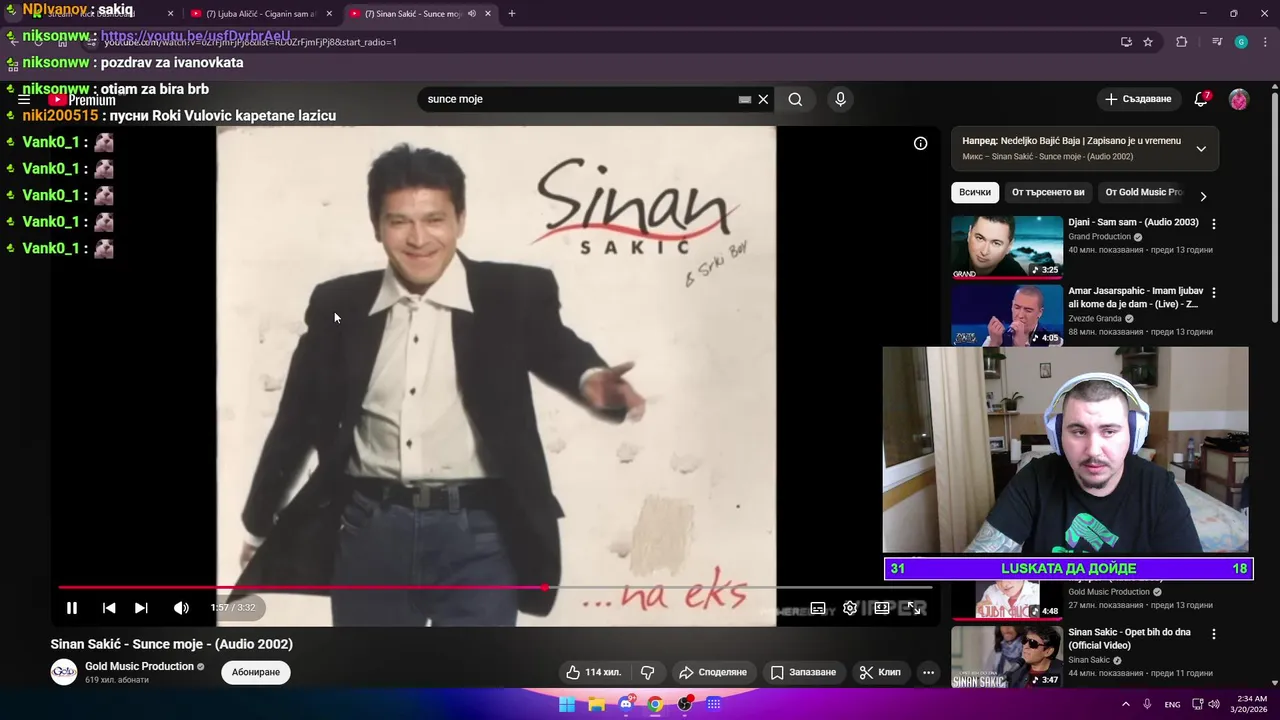The width and height of the screenshot is (1280, 720).
Task: Open the video info card icon
Action: point(921,143)
